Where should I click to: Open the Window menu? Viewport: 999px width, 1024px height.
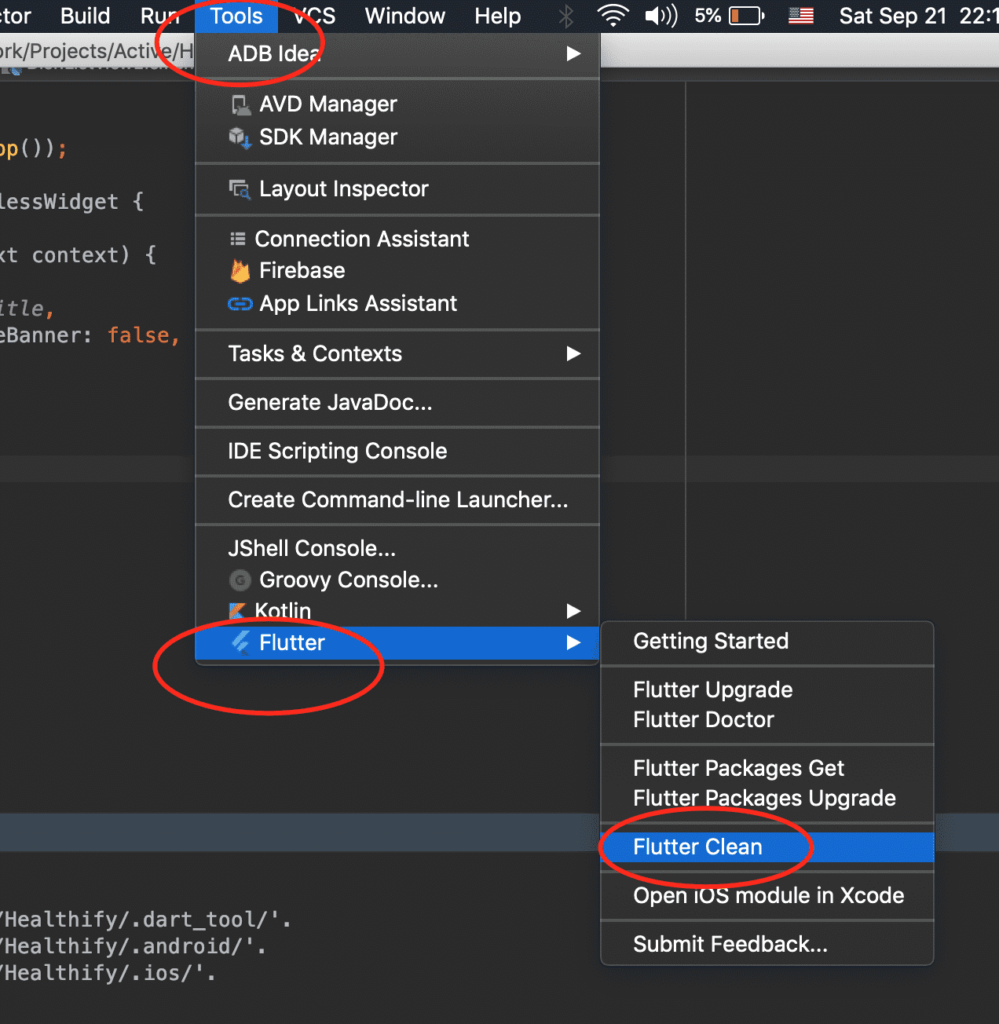click(x=405, y=16)
